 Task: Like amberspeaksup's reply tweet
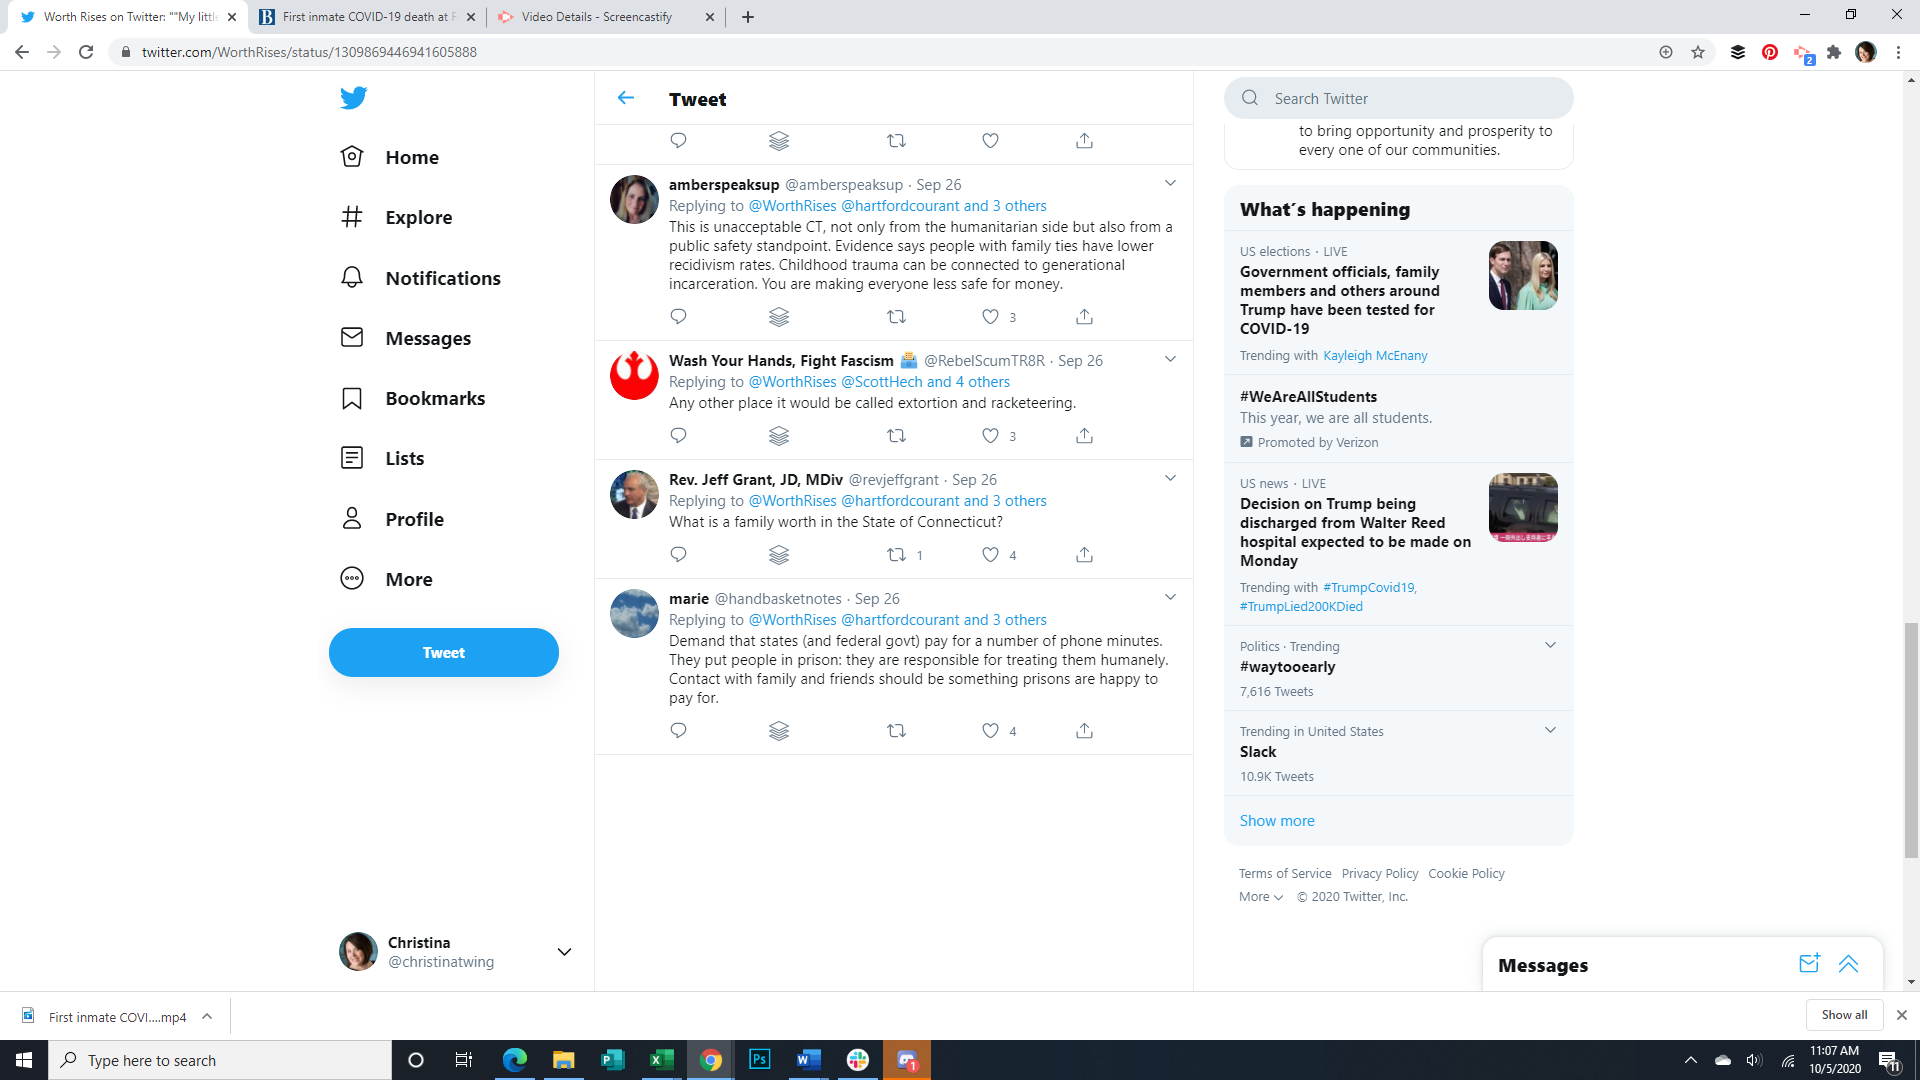[x=990, y=317]
